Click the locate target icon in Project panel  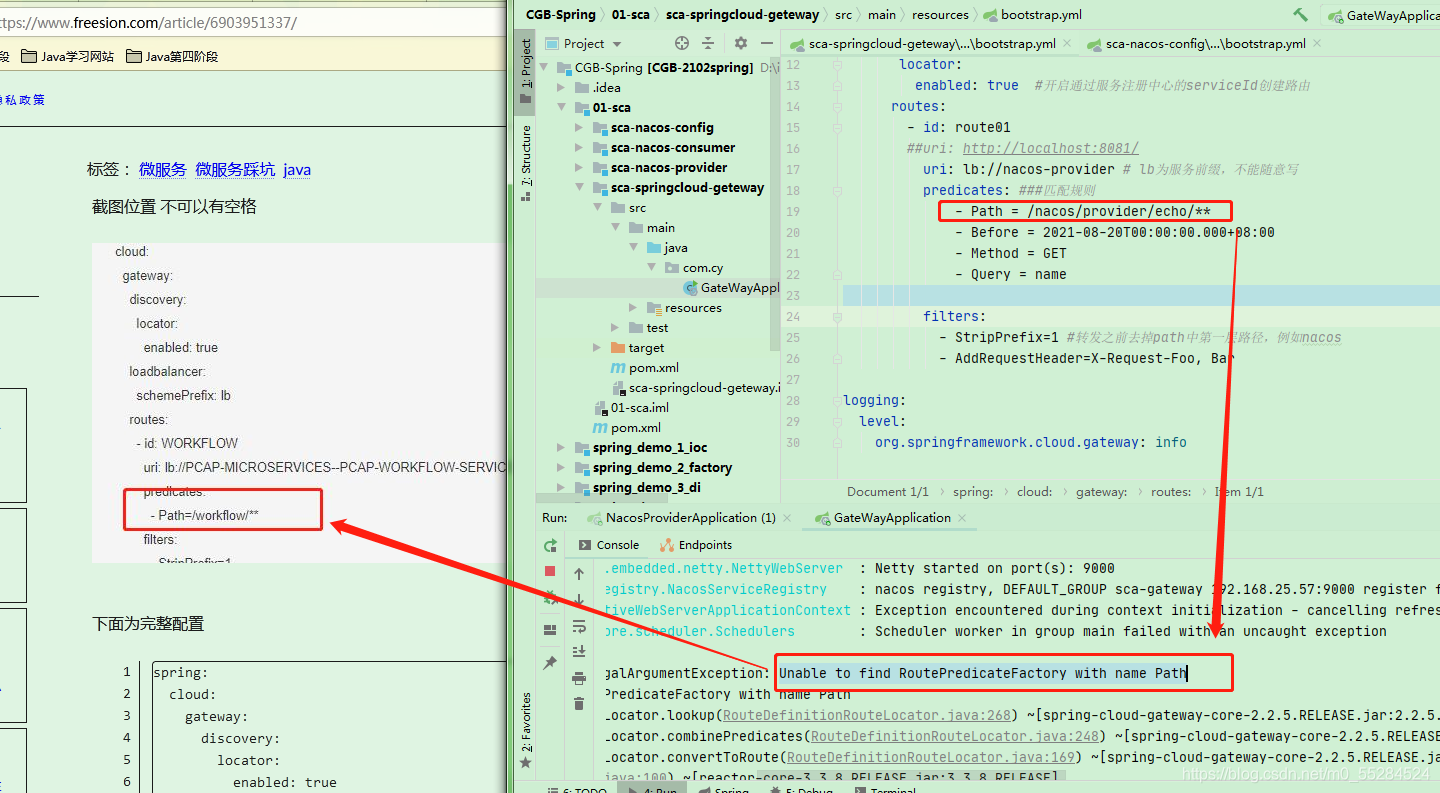[x=682, y=43]
